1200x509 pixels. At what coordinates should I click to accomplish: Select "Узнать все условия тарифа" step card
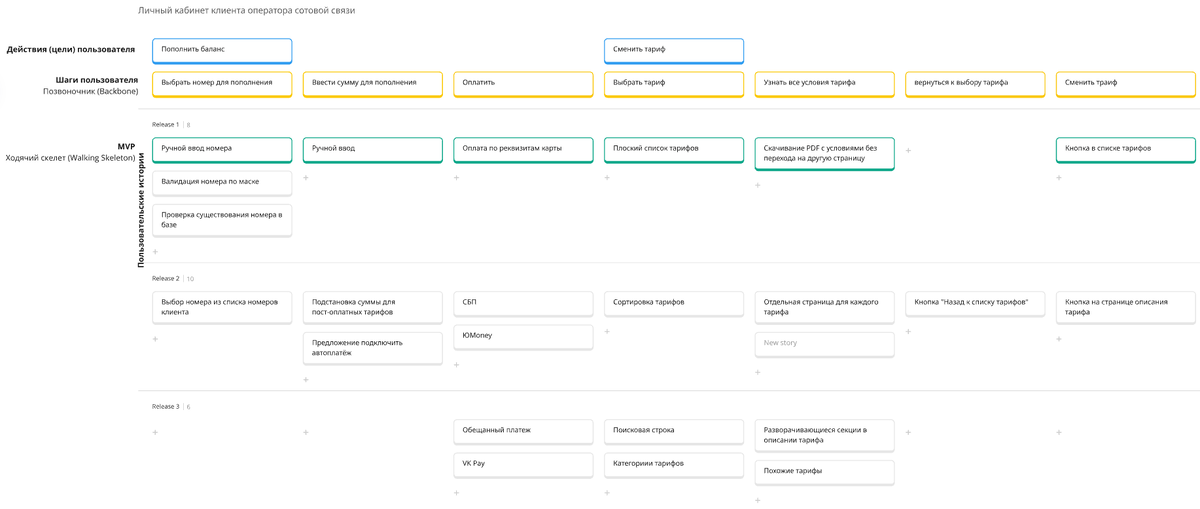point(824,83)
